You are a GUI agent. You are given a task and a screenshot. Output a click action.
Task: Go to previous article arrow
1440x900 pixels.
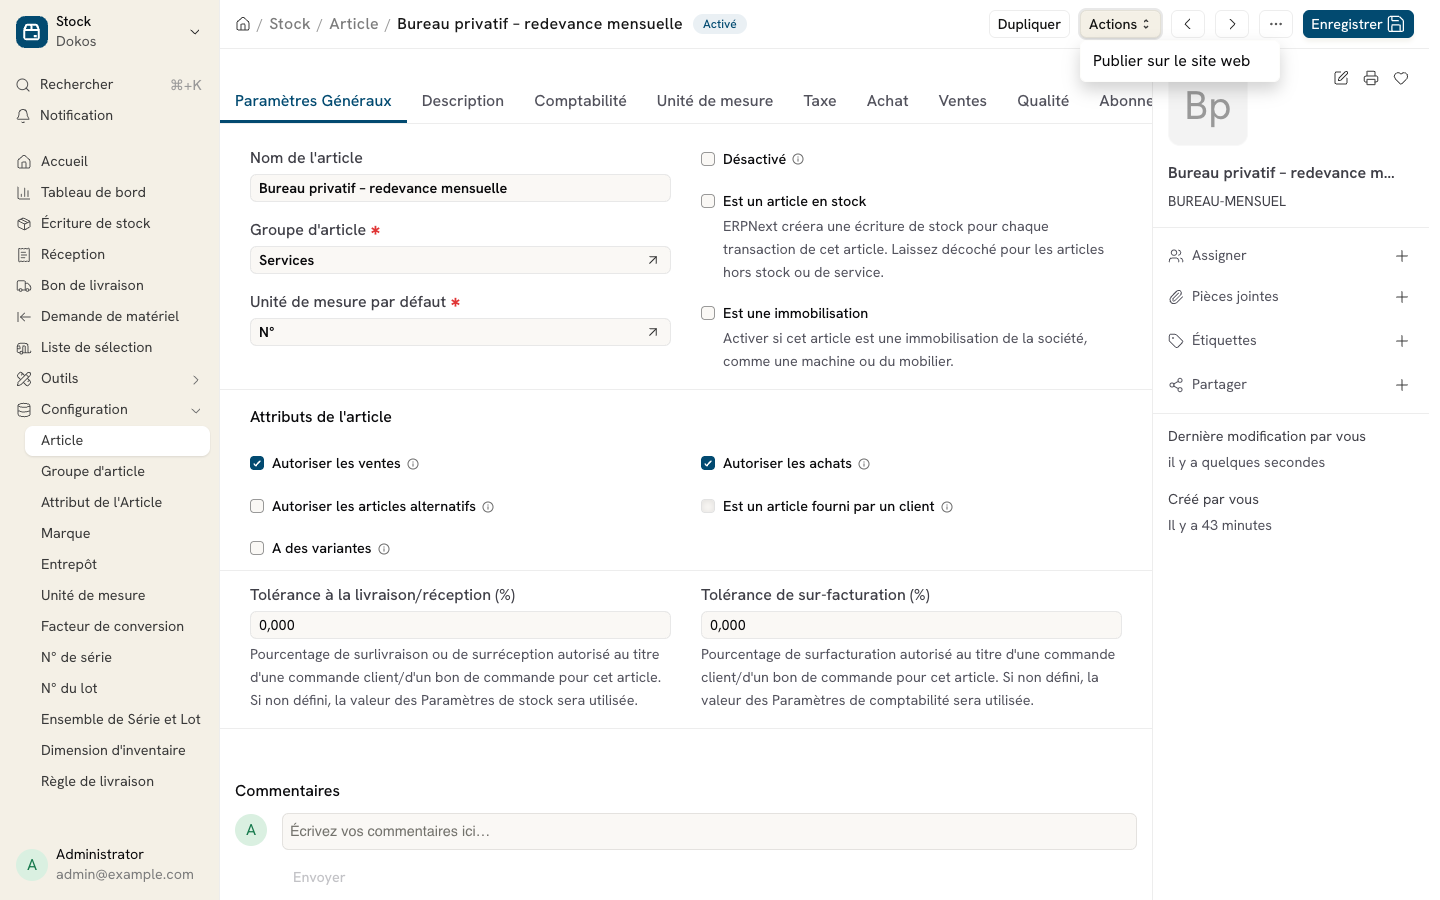[1188, 24]
